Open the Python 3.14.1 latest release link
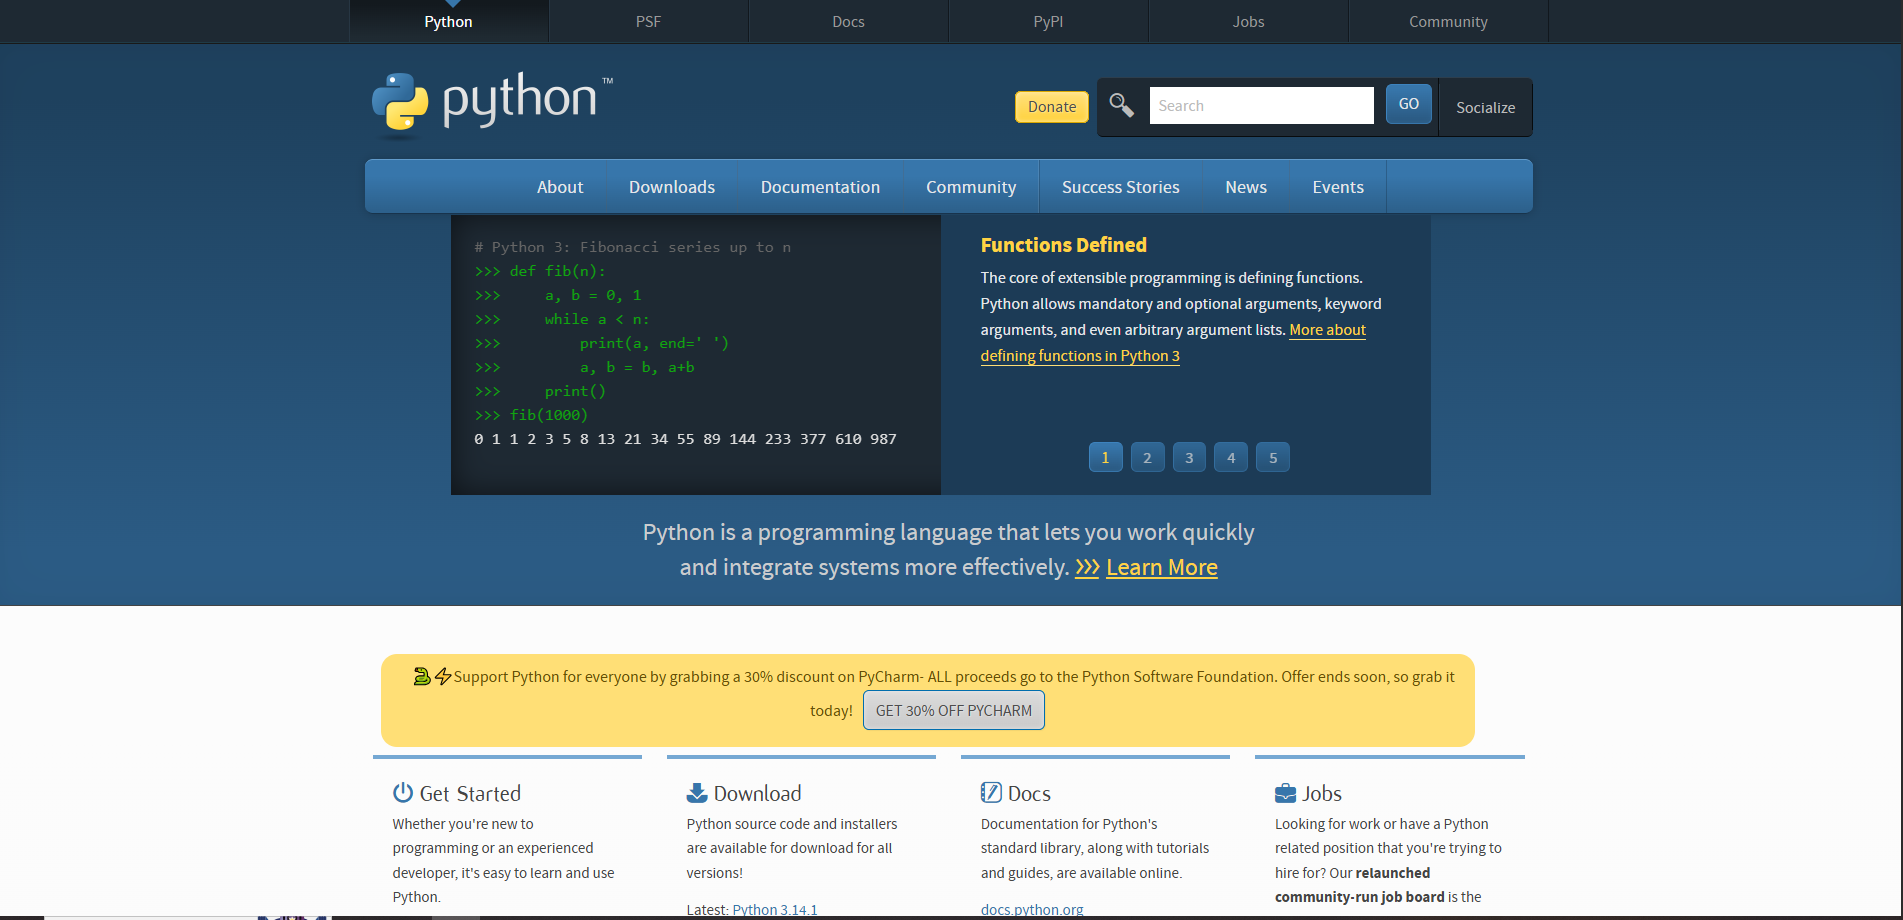This screenshot has height=920, width=1903. pos(774,910)
